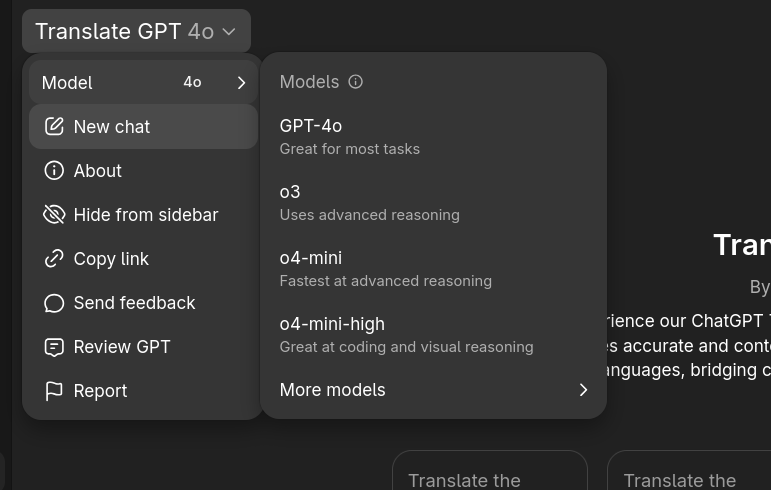Pick the o4-mini model
771x490 pixels.
pyautogui.click(x=433, y=269)
